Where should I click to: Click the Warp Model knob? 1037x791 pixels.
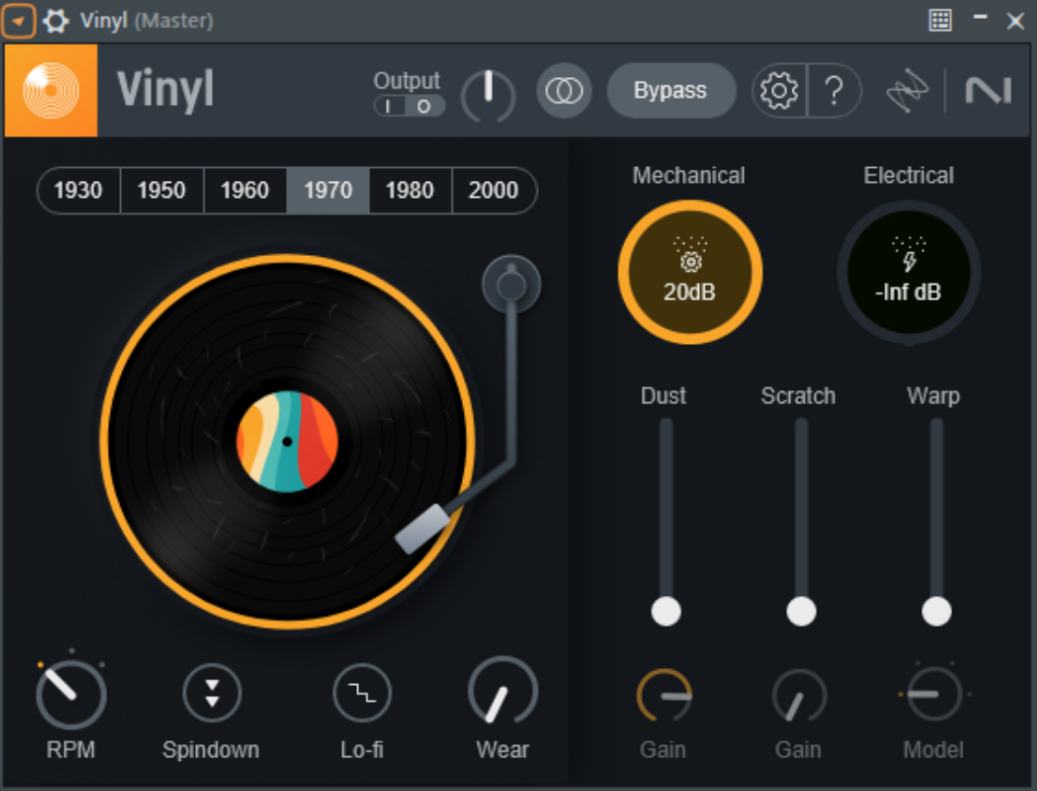point(934,694)
